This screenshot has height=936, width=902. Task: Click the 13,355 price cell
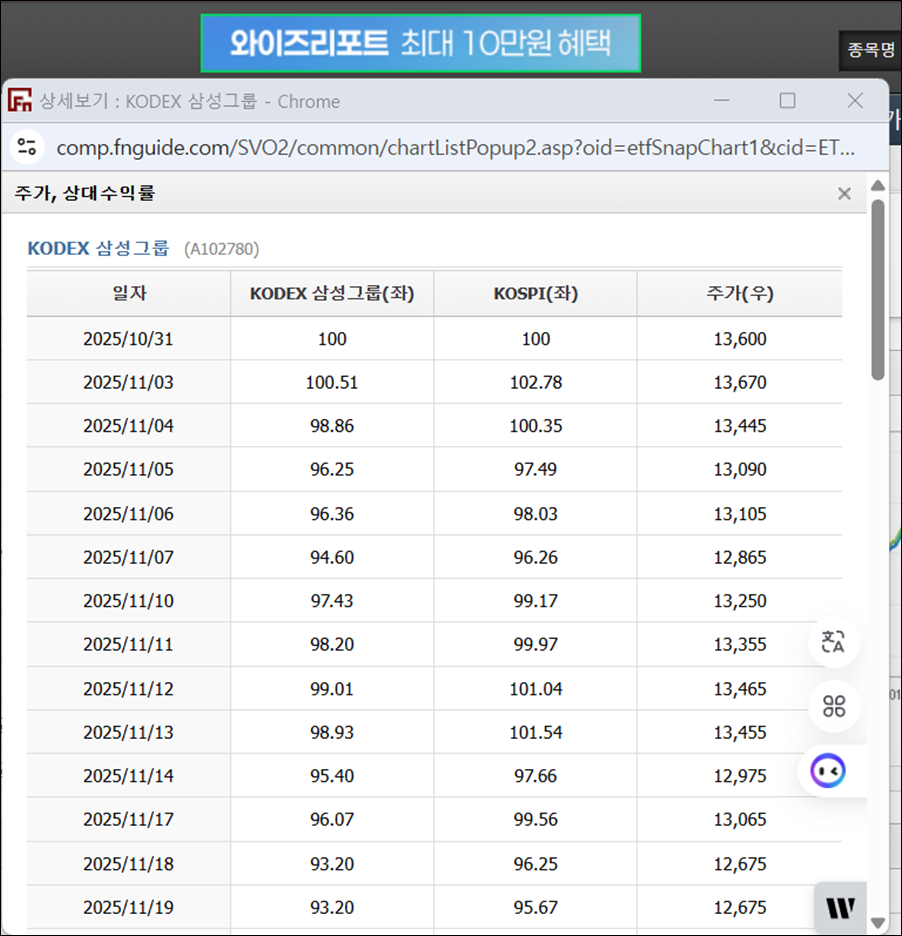[740, 644]
